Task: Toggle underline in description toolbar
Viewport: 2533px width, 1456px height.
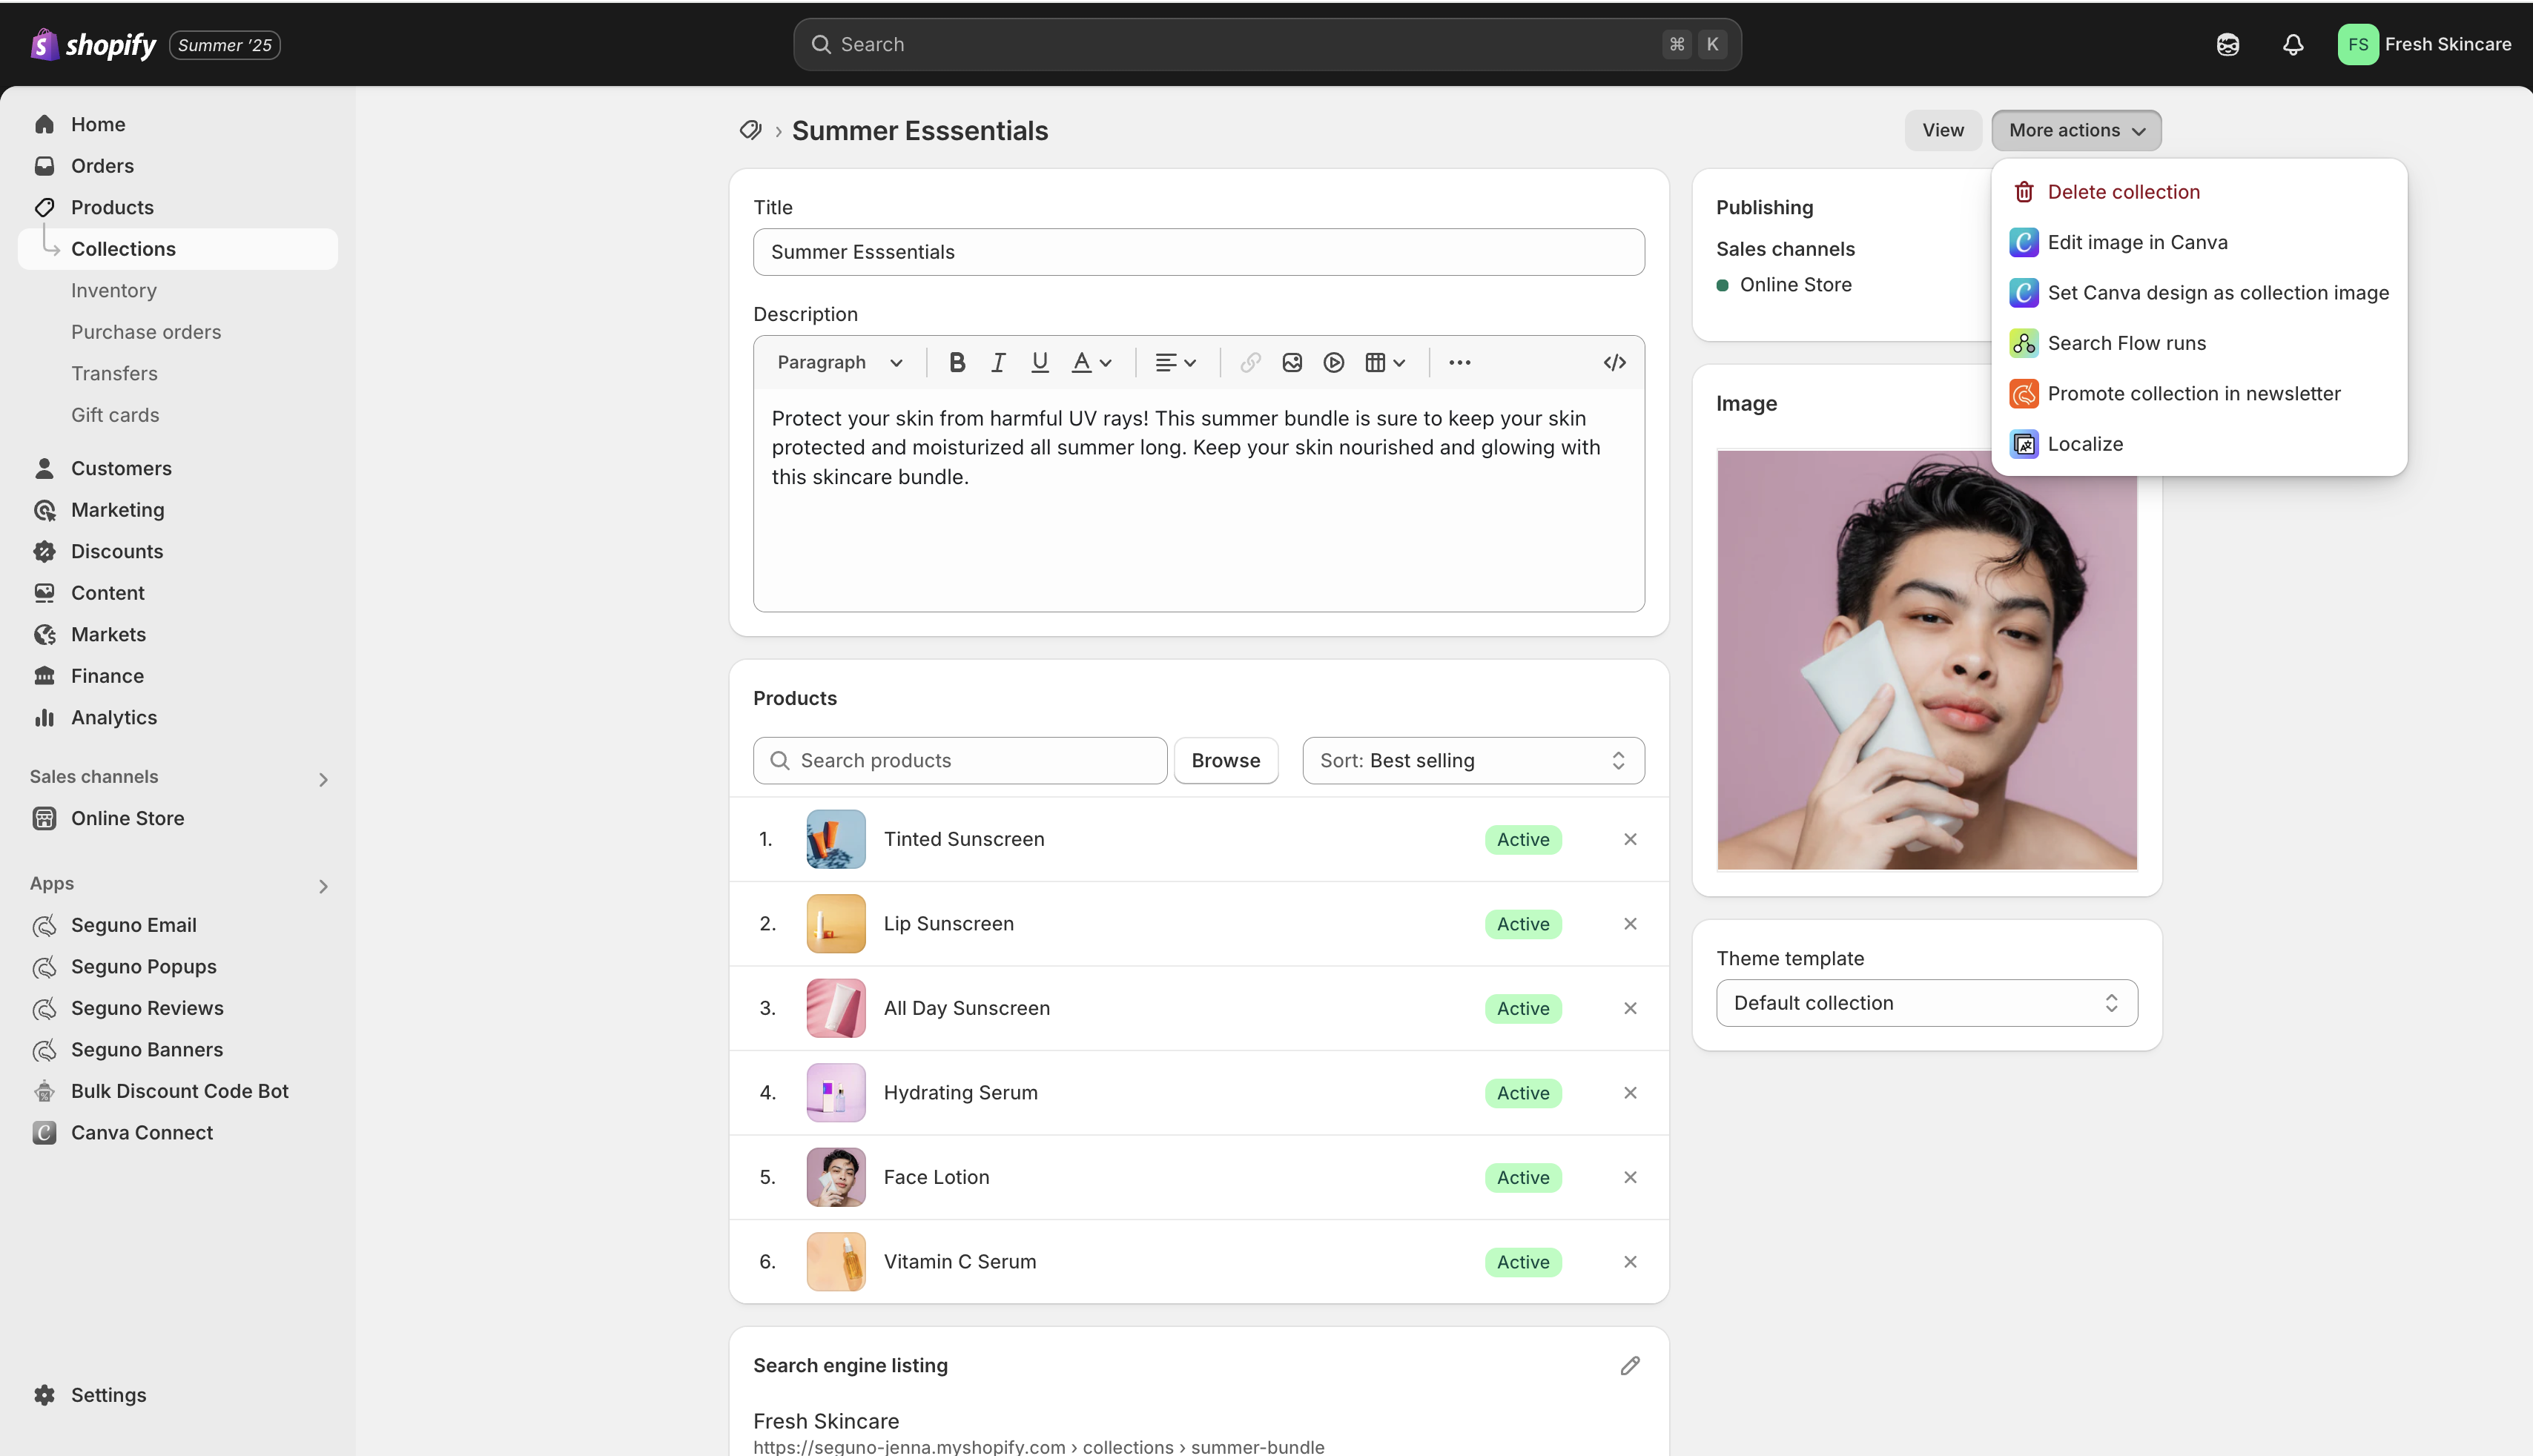Action: [1039, 363]
